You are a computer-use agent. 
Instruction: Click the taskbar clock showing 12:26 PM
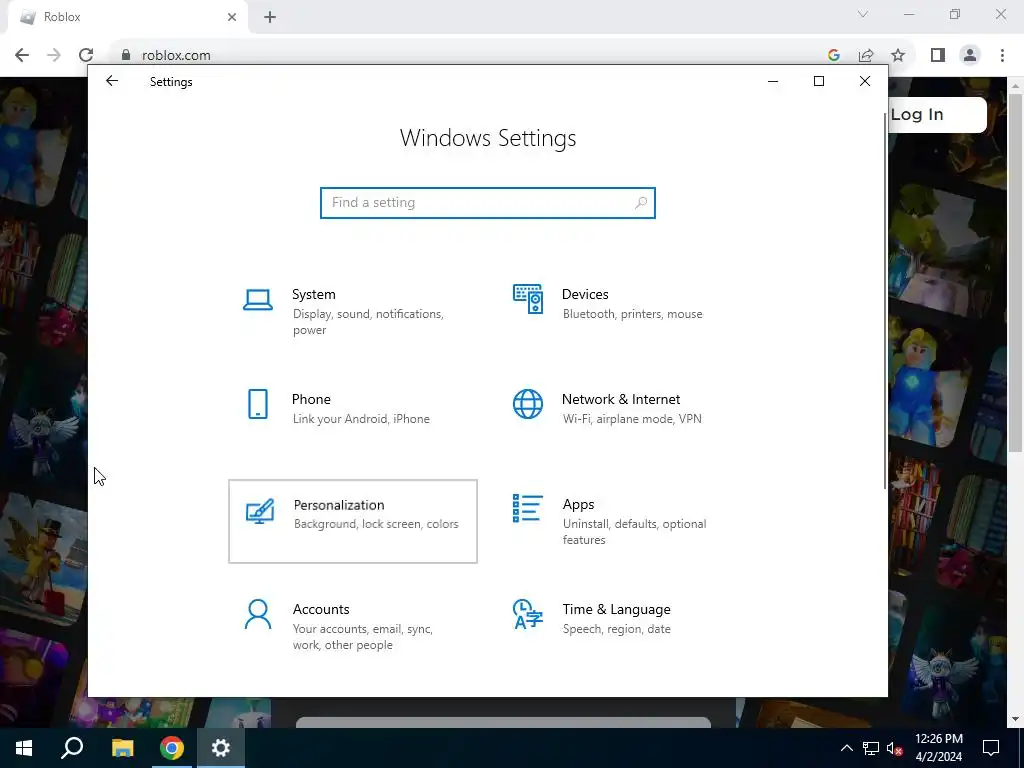tap(938, 748)
